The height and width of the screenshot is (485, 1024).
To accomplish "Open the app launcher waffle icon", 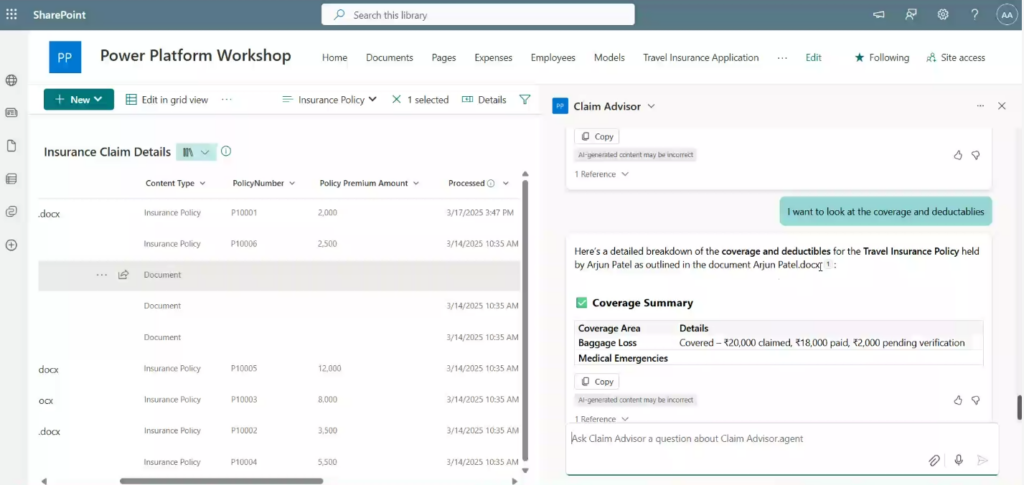I will [12, 14].
